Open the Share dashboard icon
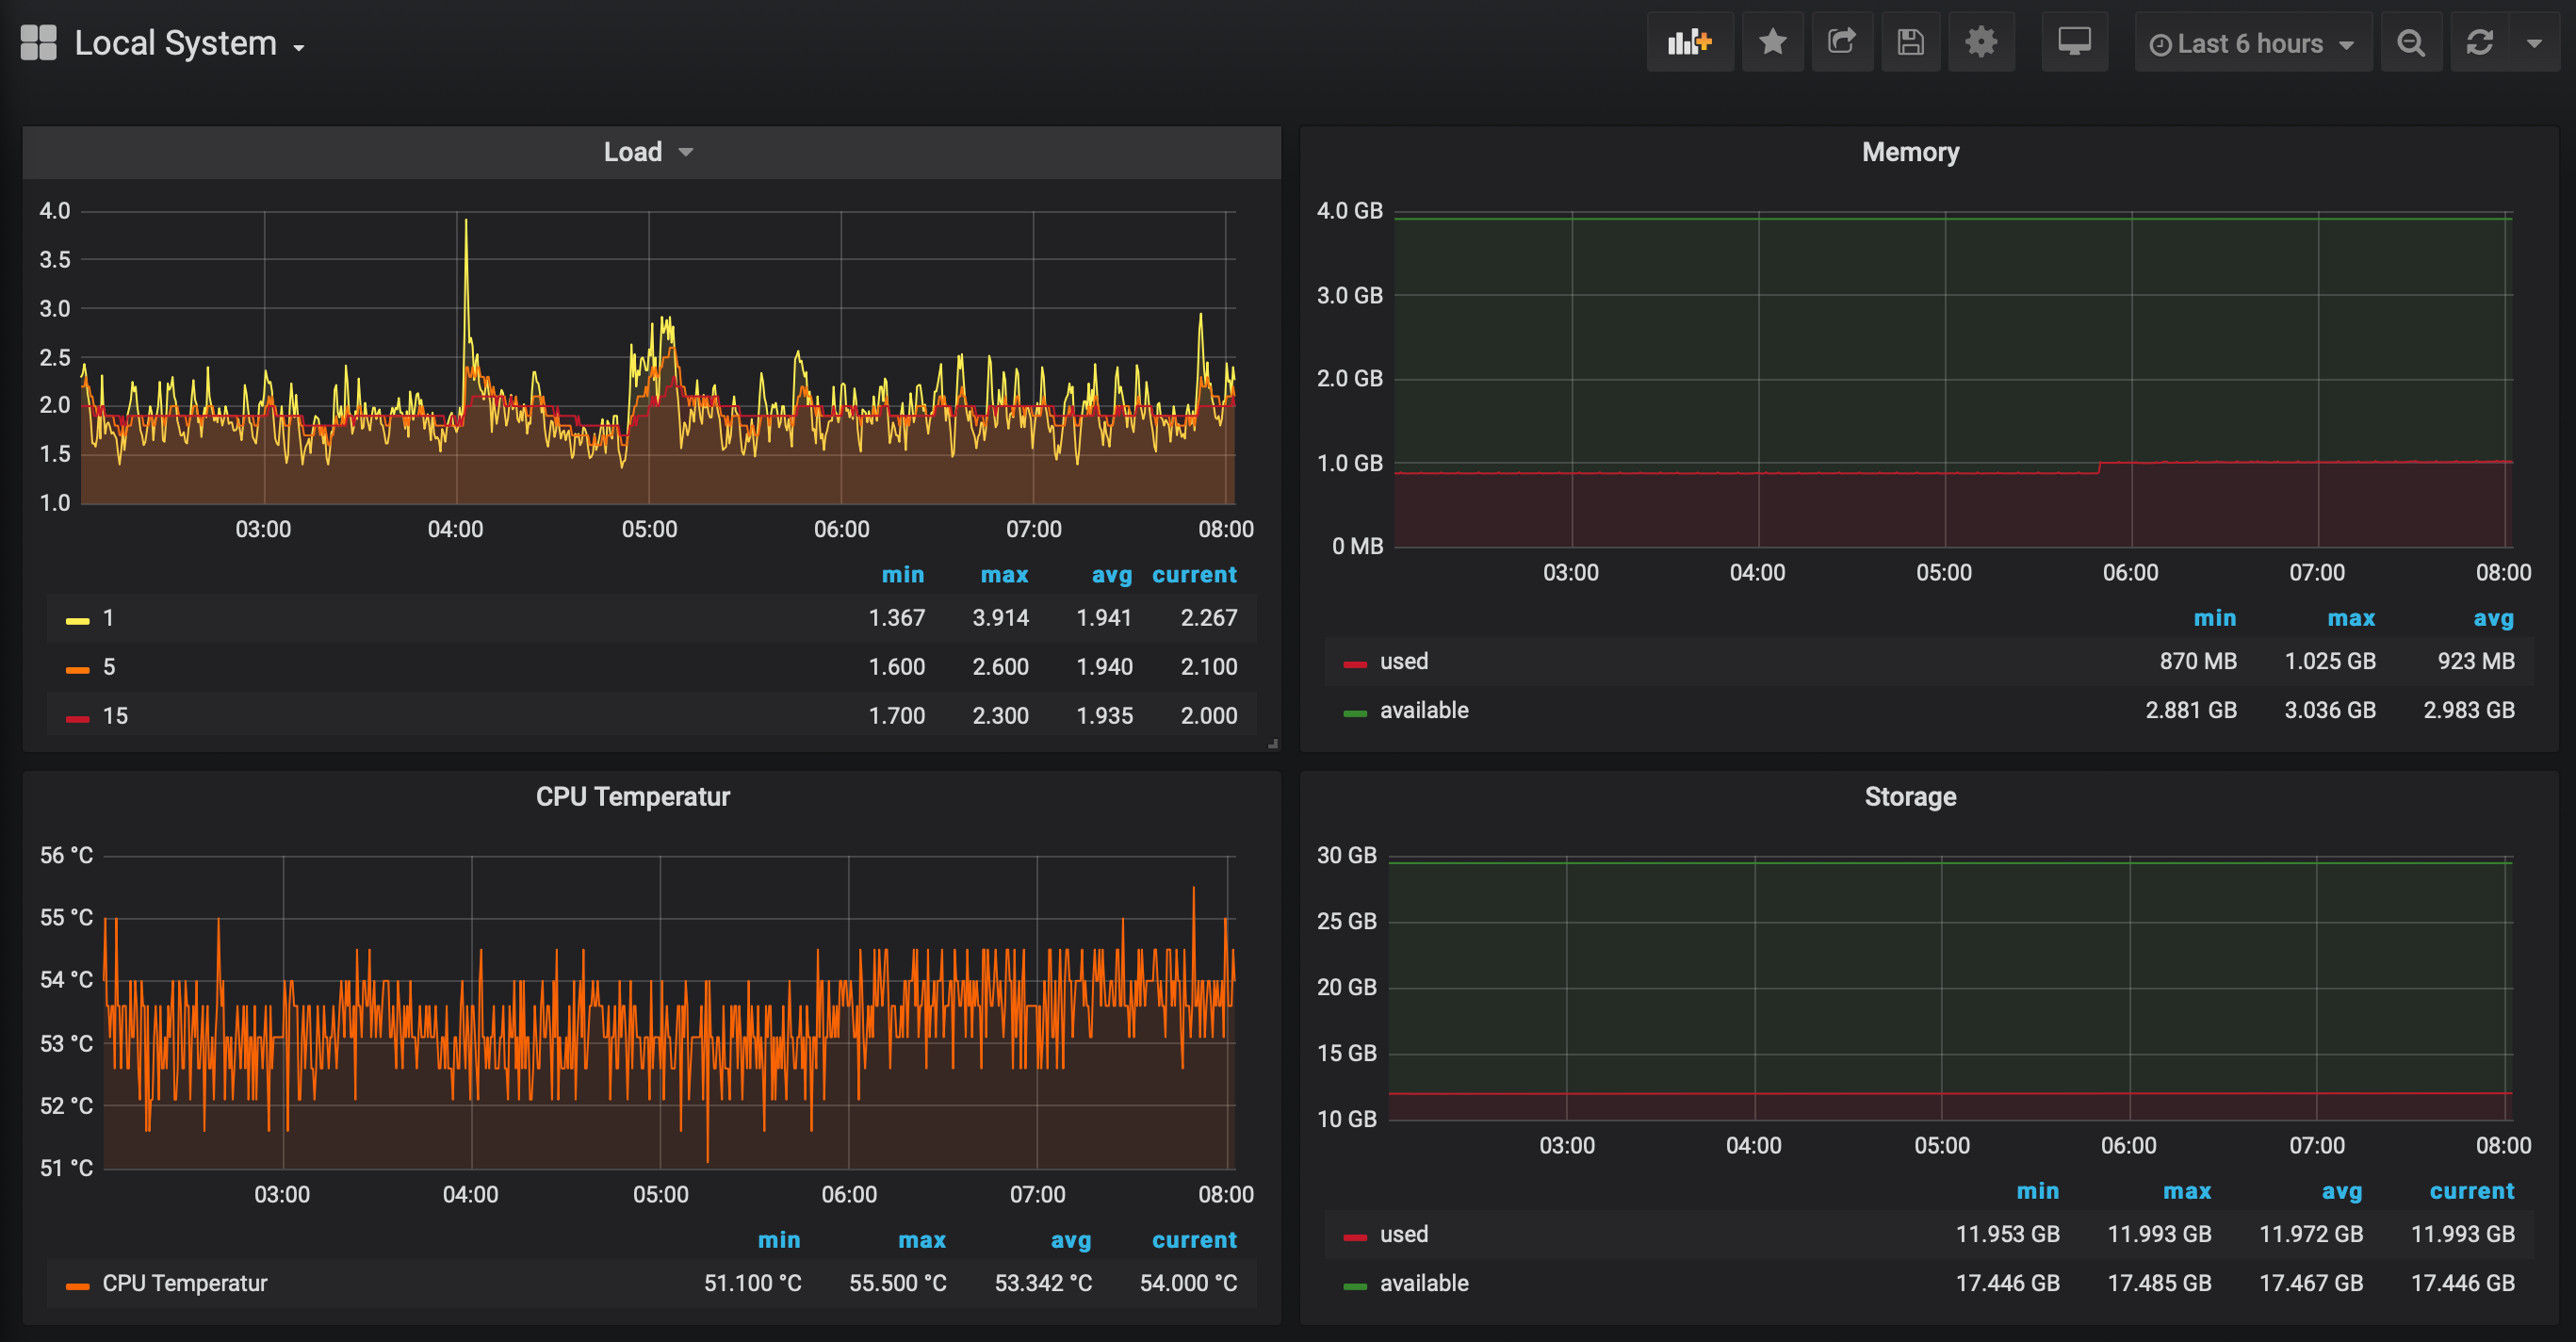Viewport: 2576px width, 1342px height. pyautogui.click(x=1841, y=42)
